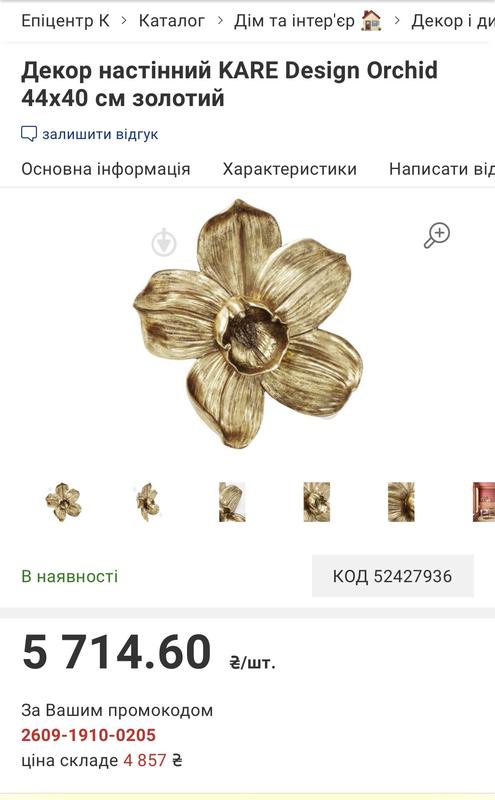Image resolution: width=495 pixels, height=800 pixels.
Task: Click the magnifier zoom icon on image
Action: click(437, 235)
